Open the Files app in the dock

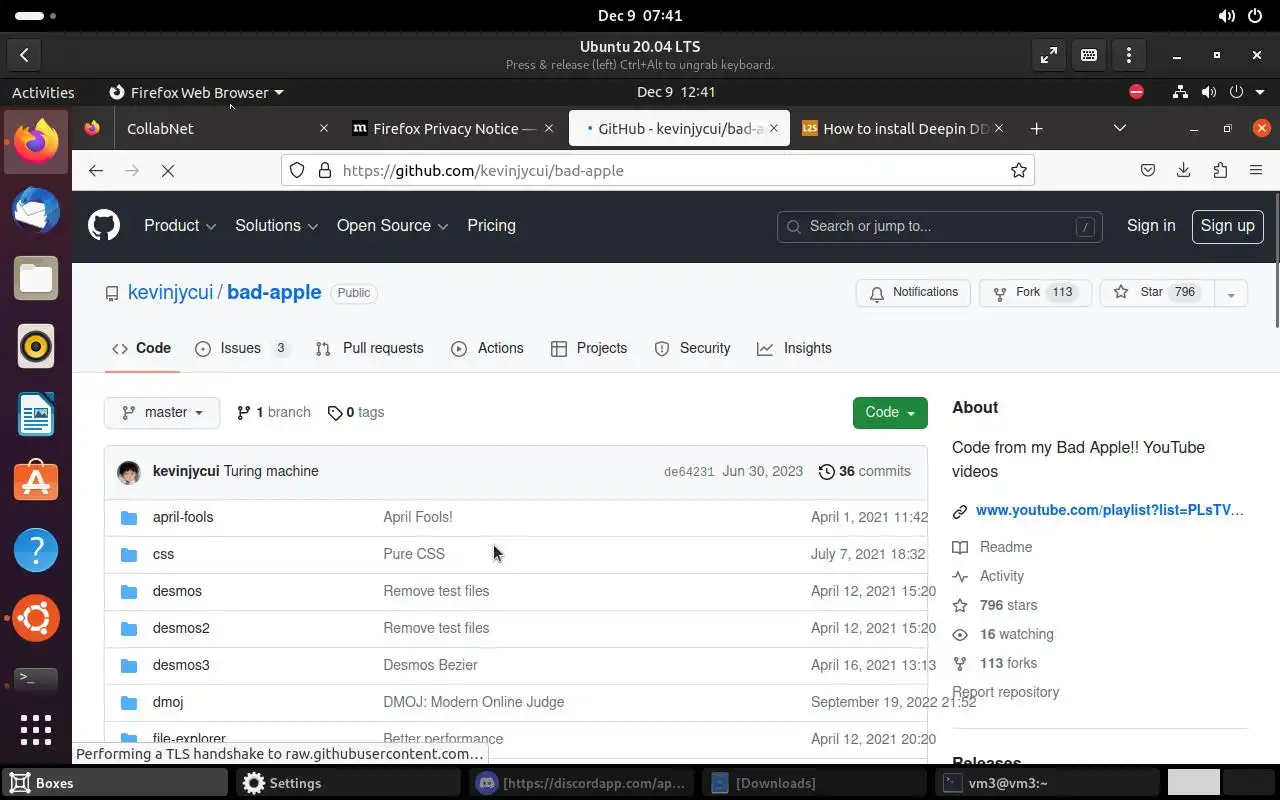[36, 279]
